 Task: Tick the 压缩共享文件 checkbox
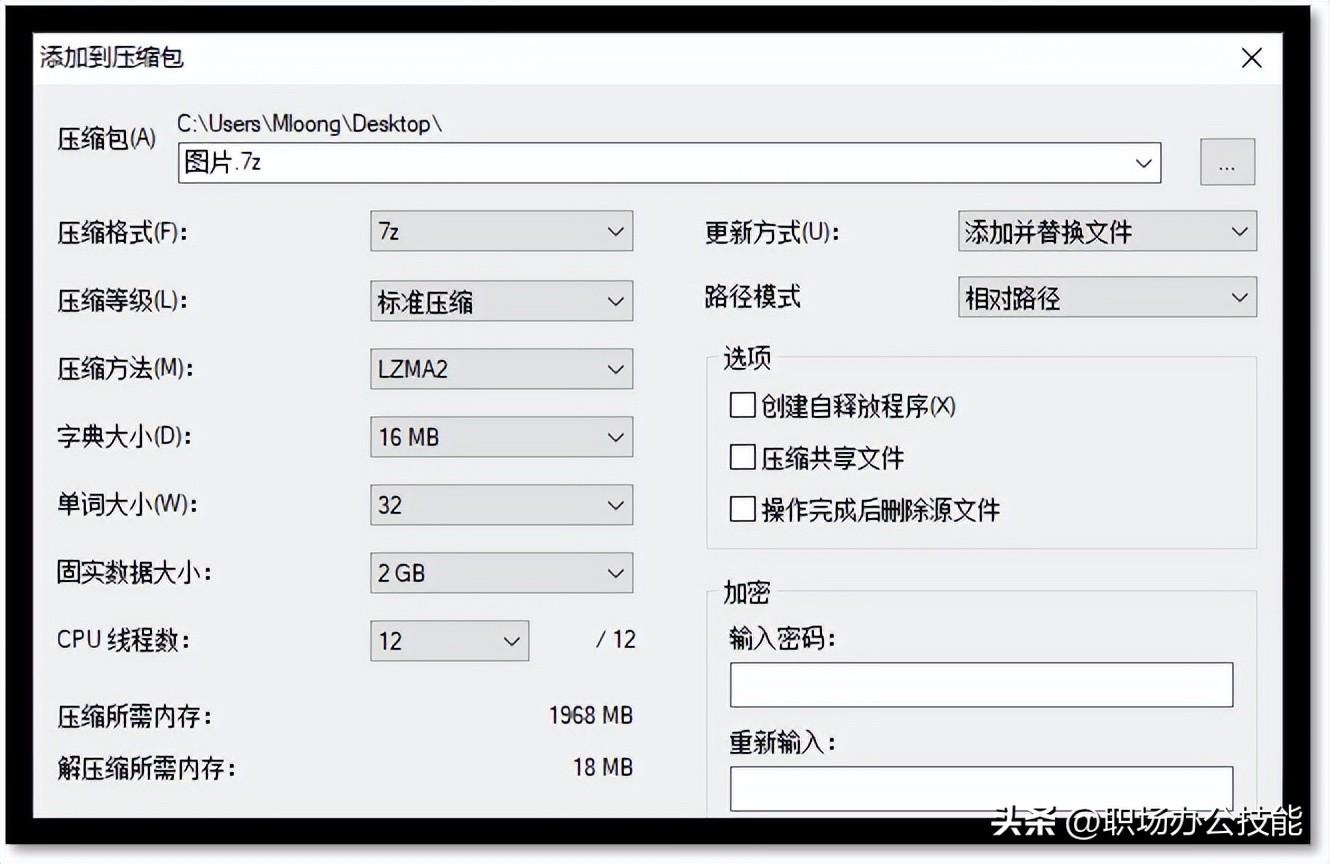click(x=742, y=457)
